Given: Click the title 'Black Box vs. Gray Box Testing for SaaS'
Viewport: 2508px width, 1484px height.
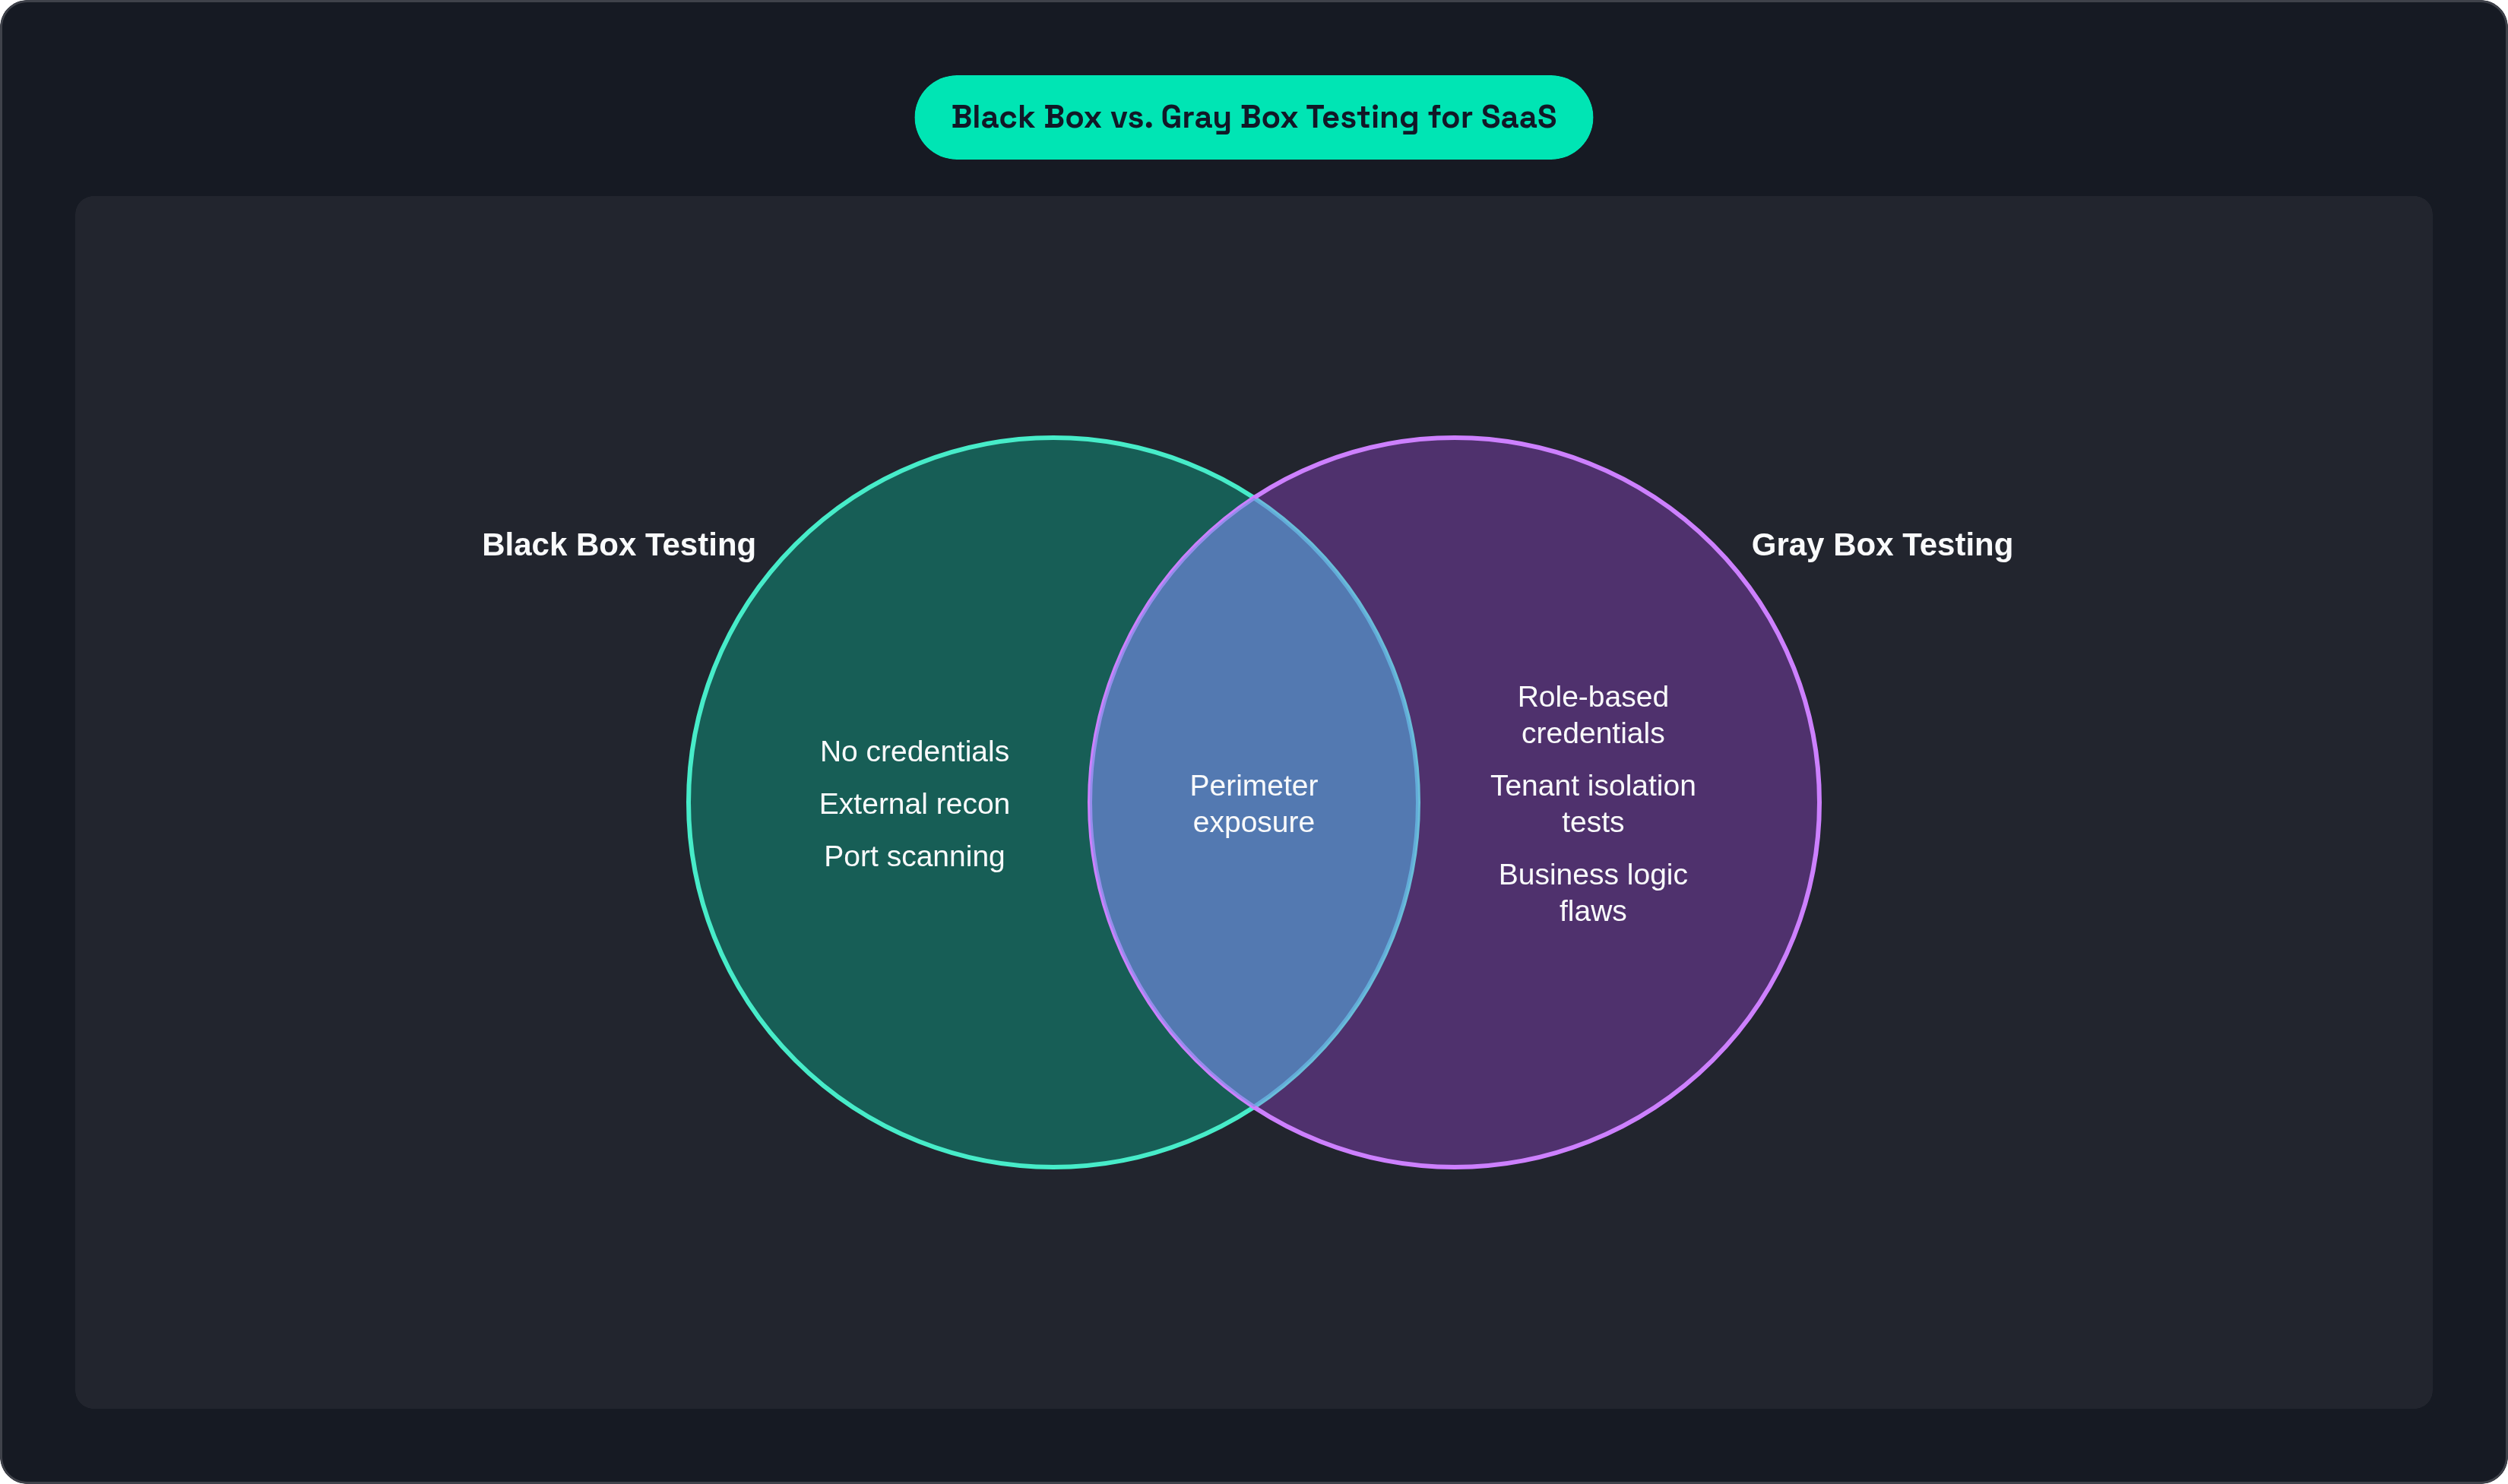Looking at the screenshot, I should point(1253,117).
